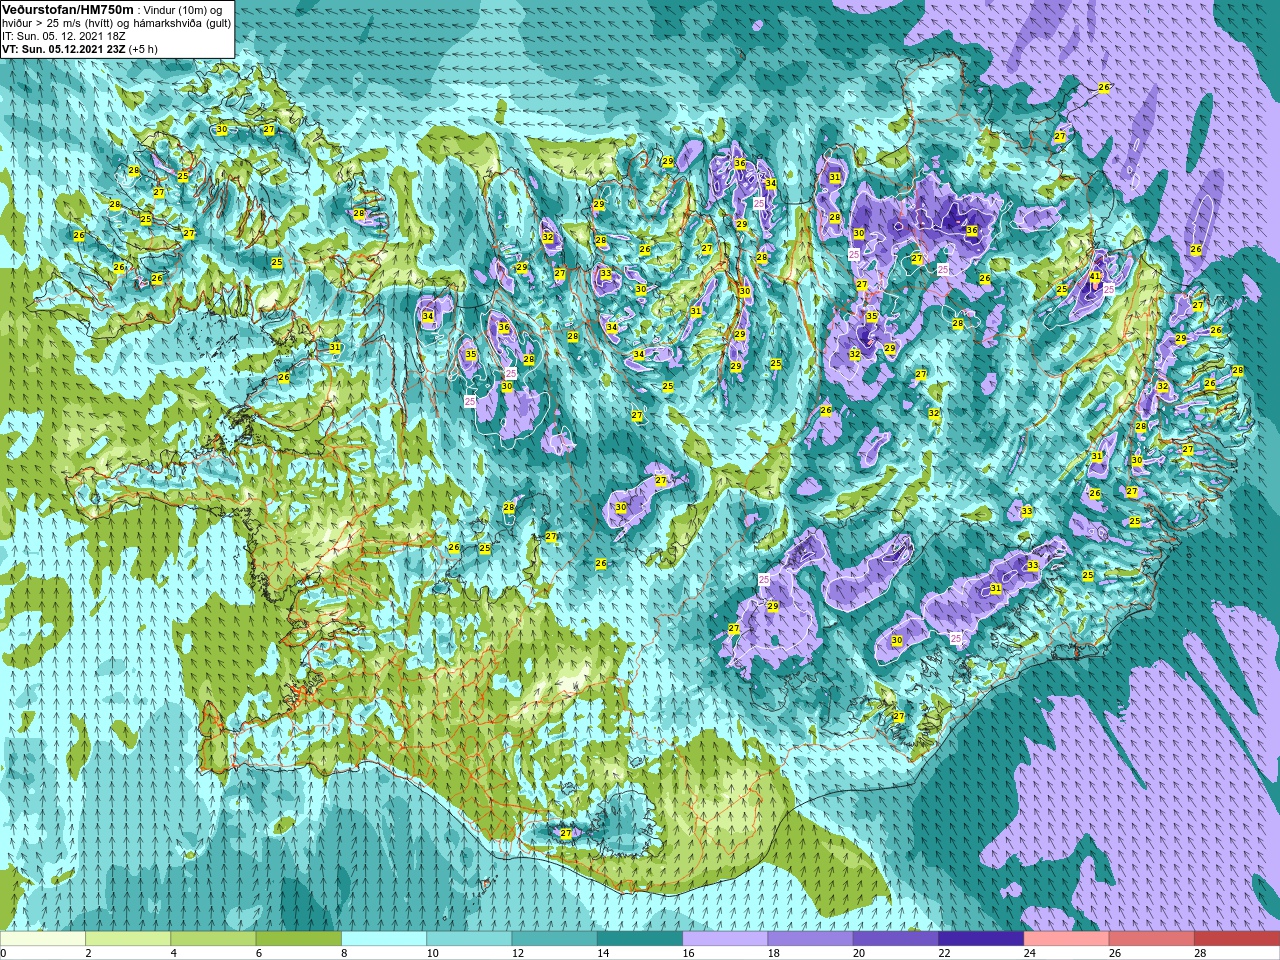Viewport: 1280px width, 960px height.
Task: Select the 'VT: Sun. 05.12.2021 23Z (+5 h)' line
Action: tap(80, 48)
